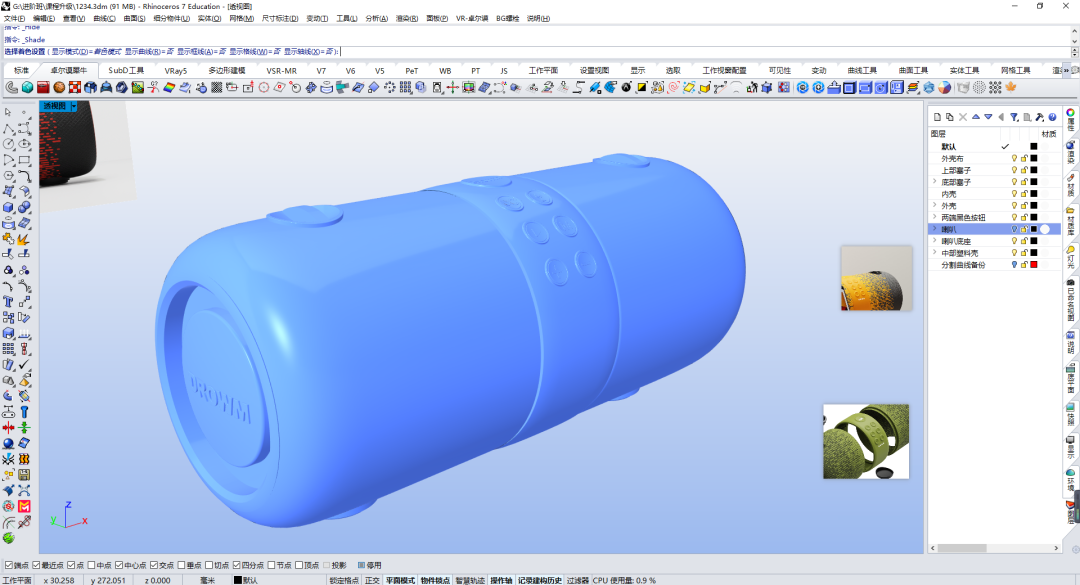Click the red X delete layer icon

coord(963,117)
